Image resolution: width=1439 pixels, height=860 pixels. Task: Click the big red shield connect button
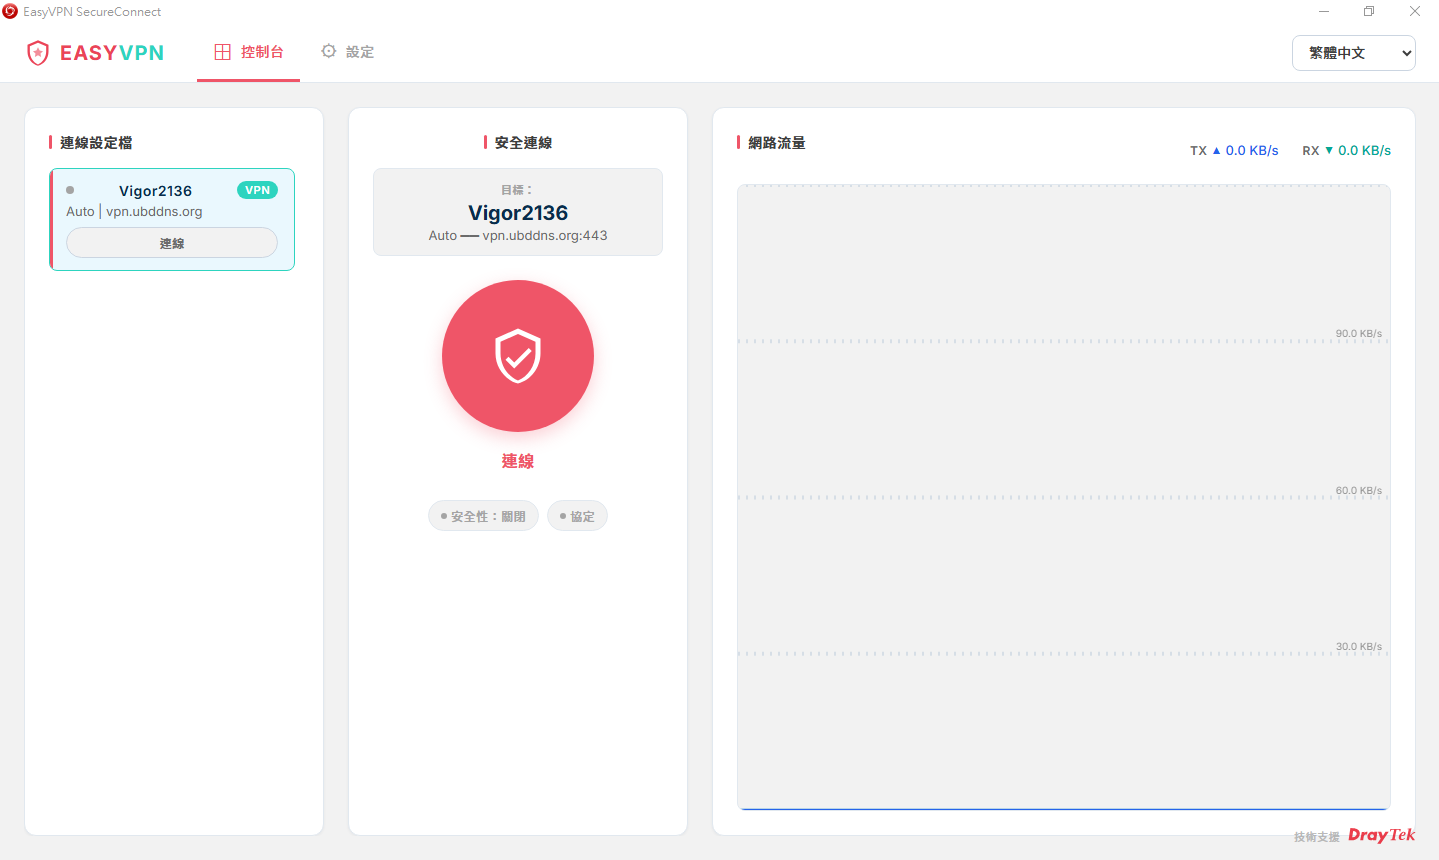518,356
